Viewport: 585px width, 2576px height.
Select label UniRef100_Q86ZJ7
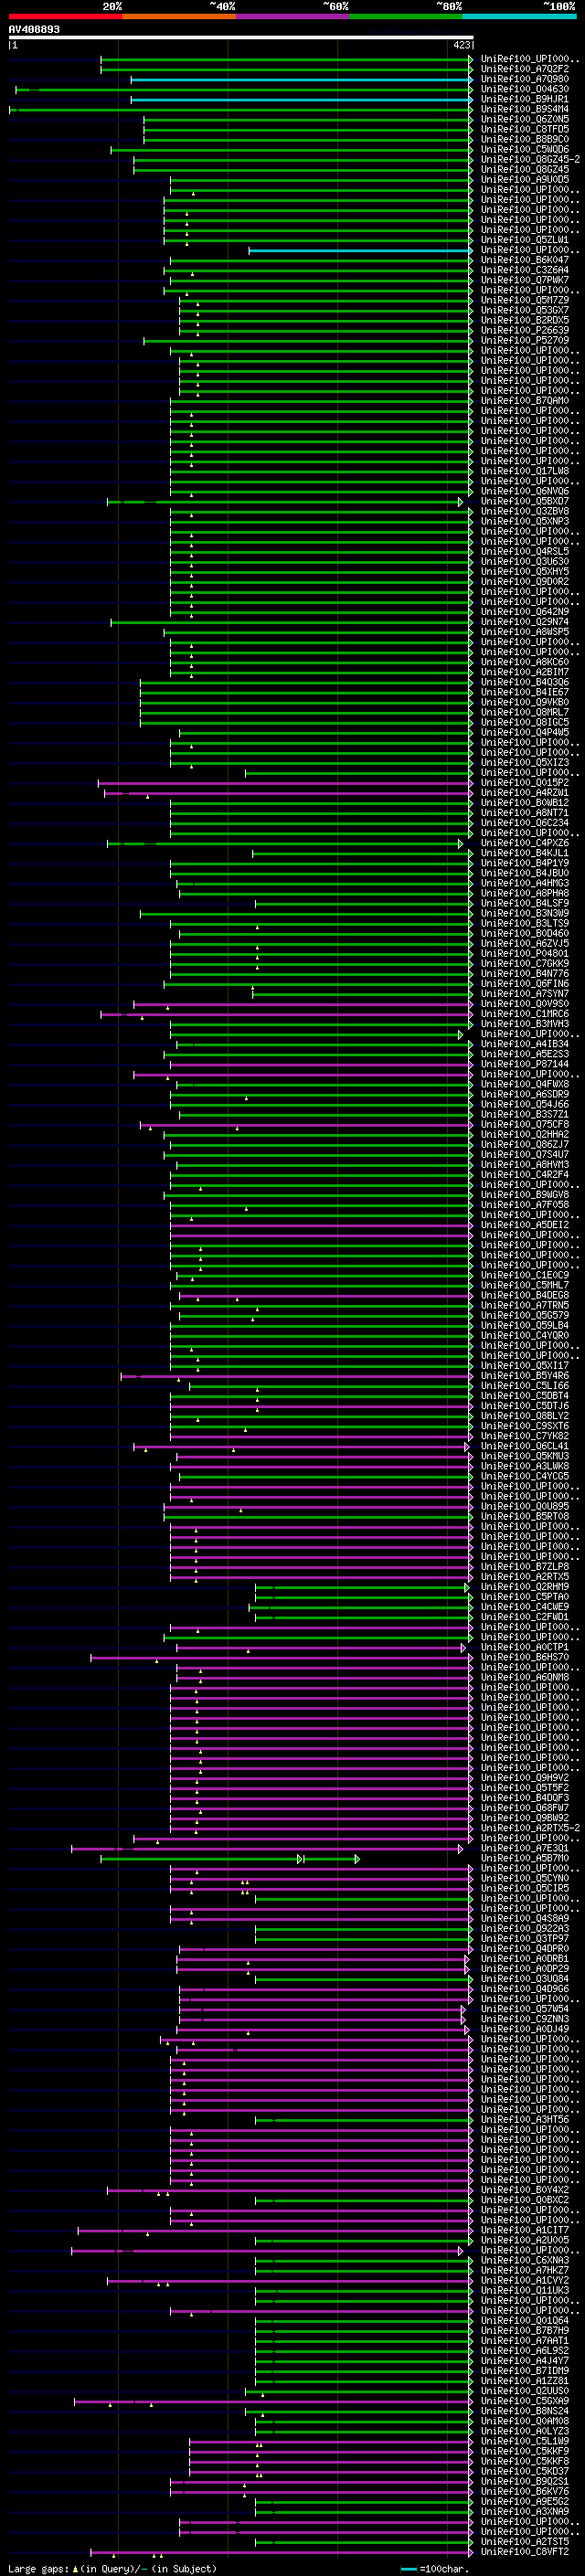tap(525, 1145)
